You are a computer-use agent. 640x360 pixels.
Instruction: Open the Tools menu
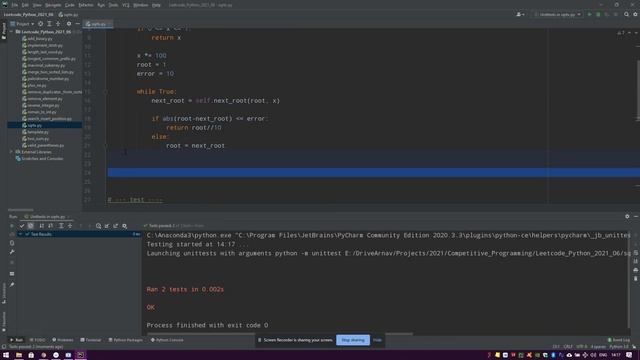pyautogui.click(x=113, y=5)
